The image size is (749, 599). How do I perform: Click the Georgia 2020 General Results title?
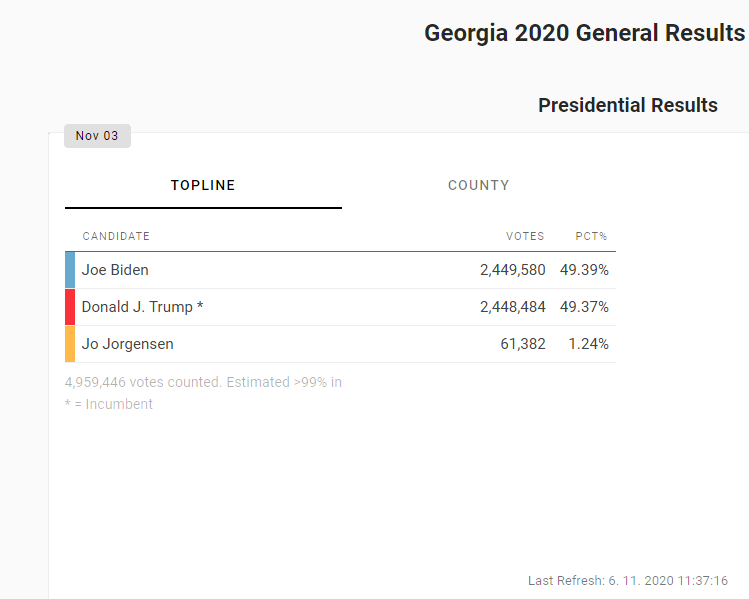pos(584,33)
